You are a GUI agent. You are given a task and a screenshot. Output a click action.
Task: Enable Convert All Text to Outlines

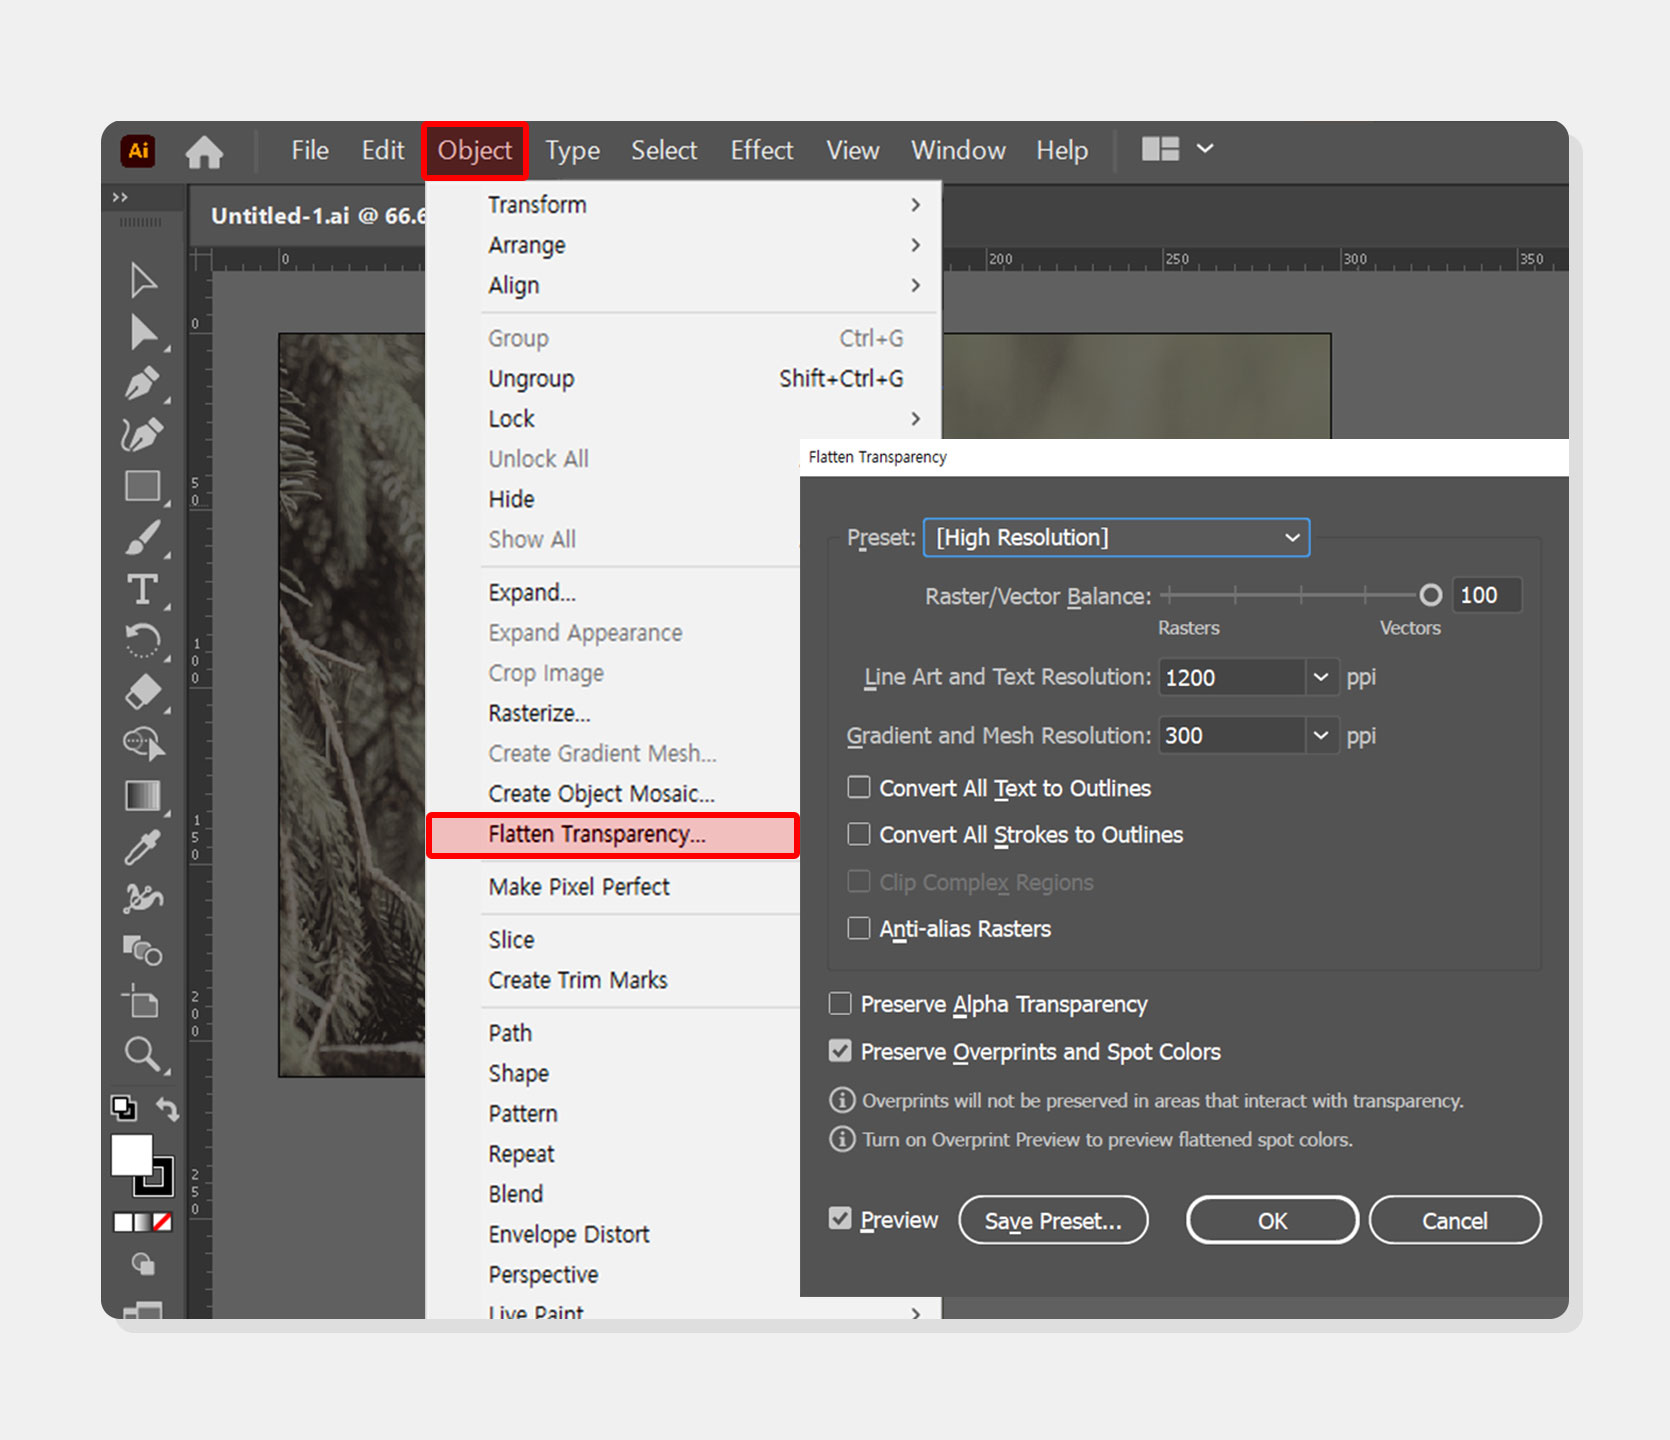point(859,788)
